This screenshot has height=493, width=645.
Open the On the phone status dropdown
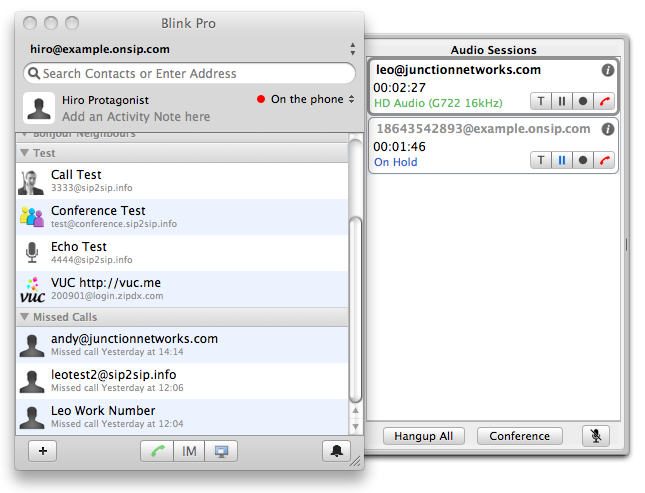tap(305, 99)
